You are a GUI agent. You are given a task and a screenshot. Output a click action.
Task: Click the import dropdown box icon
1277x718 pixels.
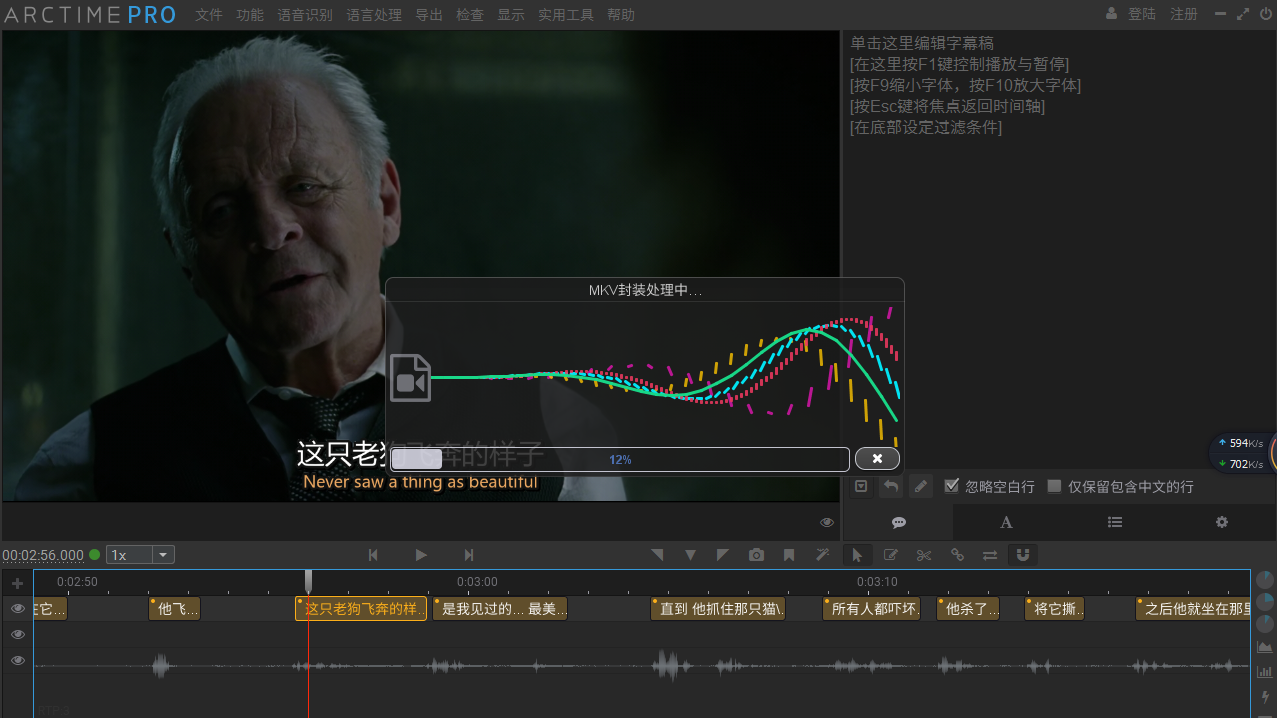click(x=860, y=486)
